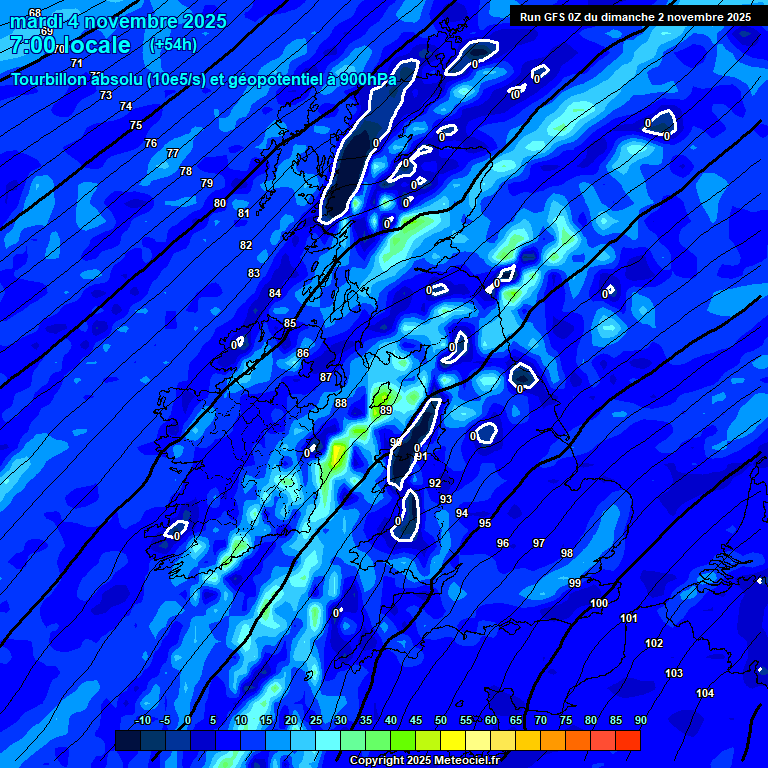This screenshot has width=768, height=768.
Task: Click the contour label '80'
Action: pyautogui.click(x=220, y=203)
